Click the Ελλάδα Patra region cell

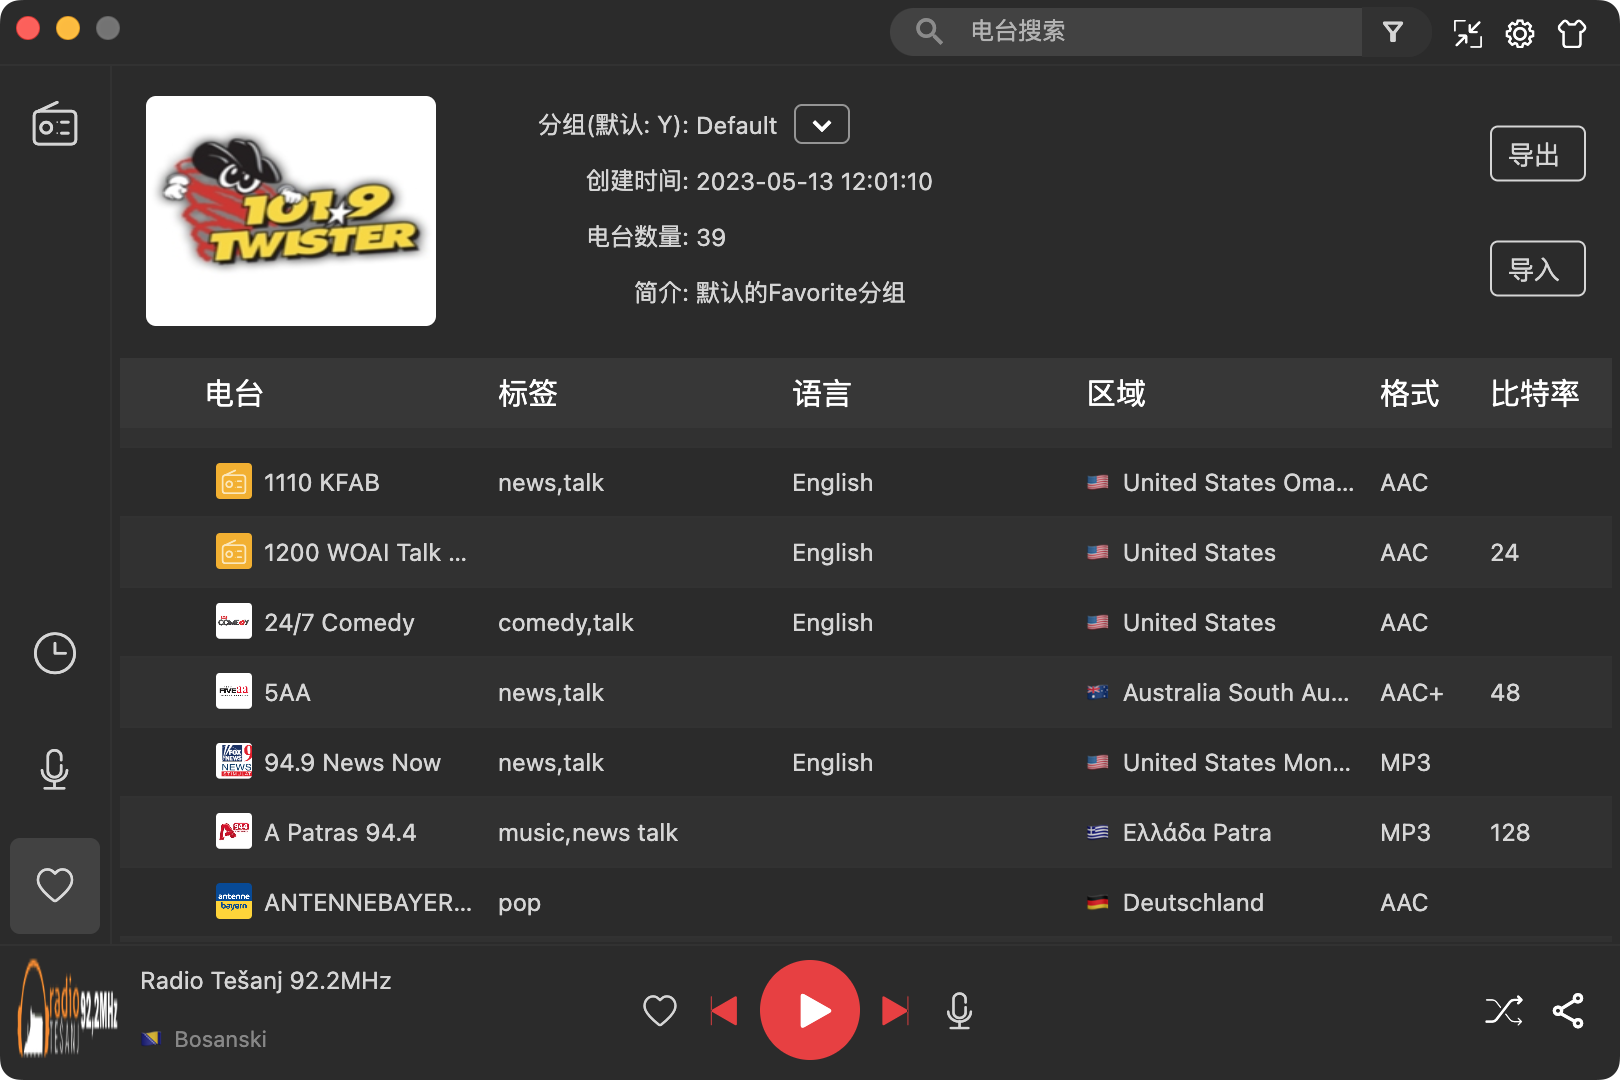1197,833
